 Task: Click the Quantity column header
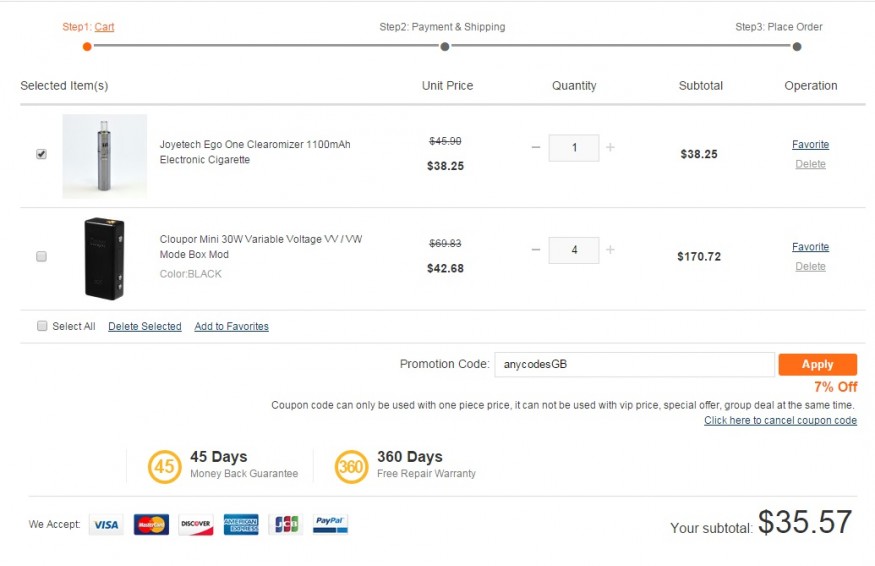pyautogui.click(x=574, y=86)
